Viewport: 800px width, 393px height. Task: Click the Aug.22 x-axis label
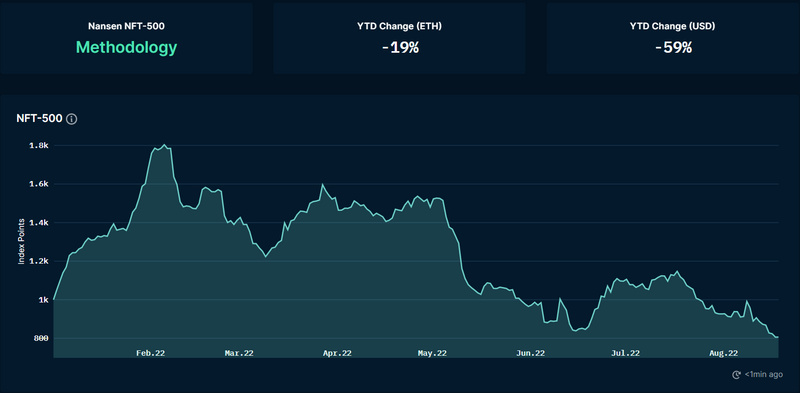tap(724, 353)
